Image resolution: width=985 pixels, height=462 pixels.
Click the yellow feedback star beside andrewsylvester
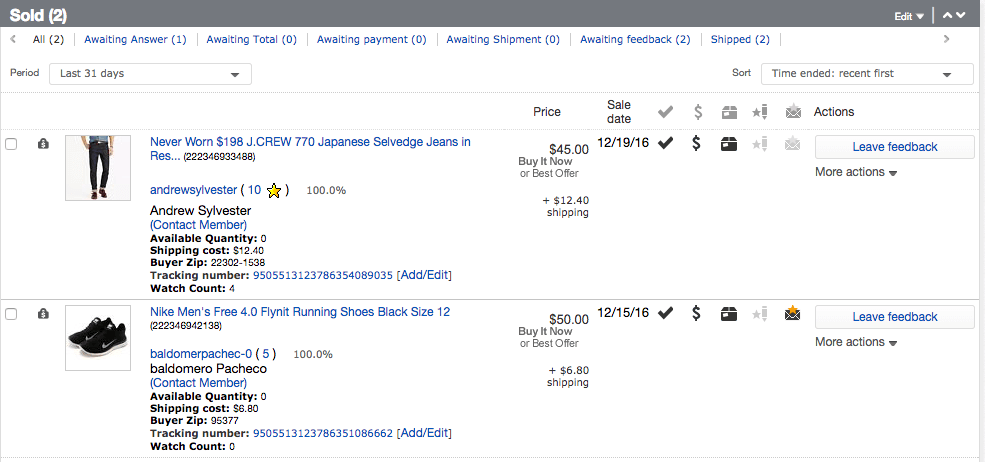pos(274,190)
